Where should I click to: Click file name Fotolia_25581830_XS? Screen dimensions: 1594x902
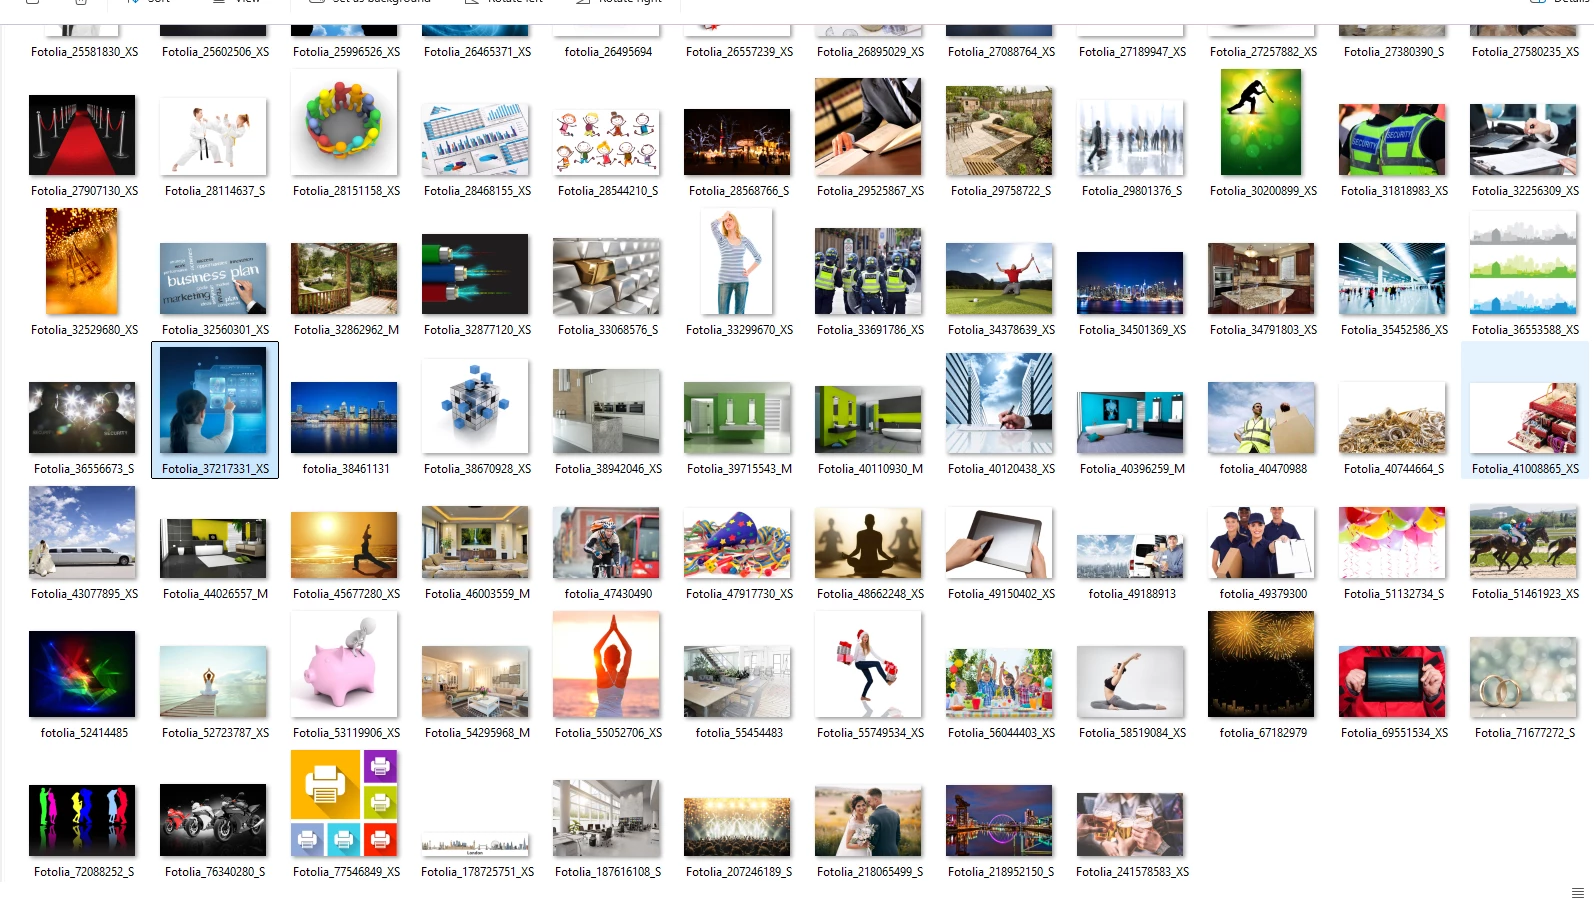84,51
